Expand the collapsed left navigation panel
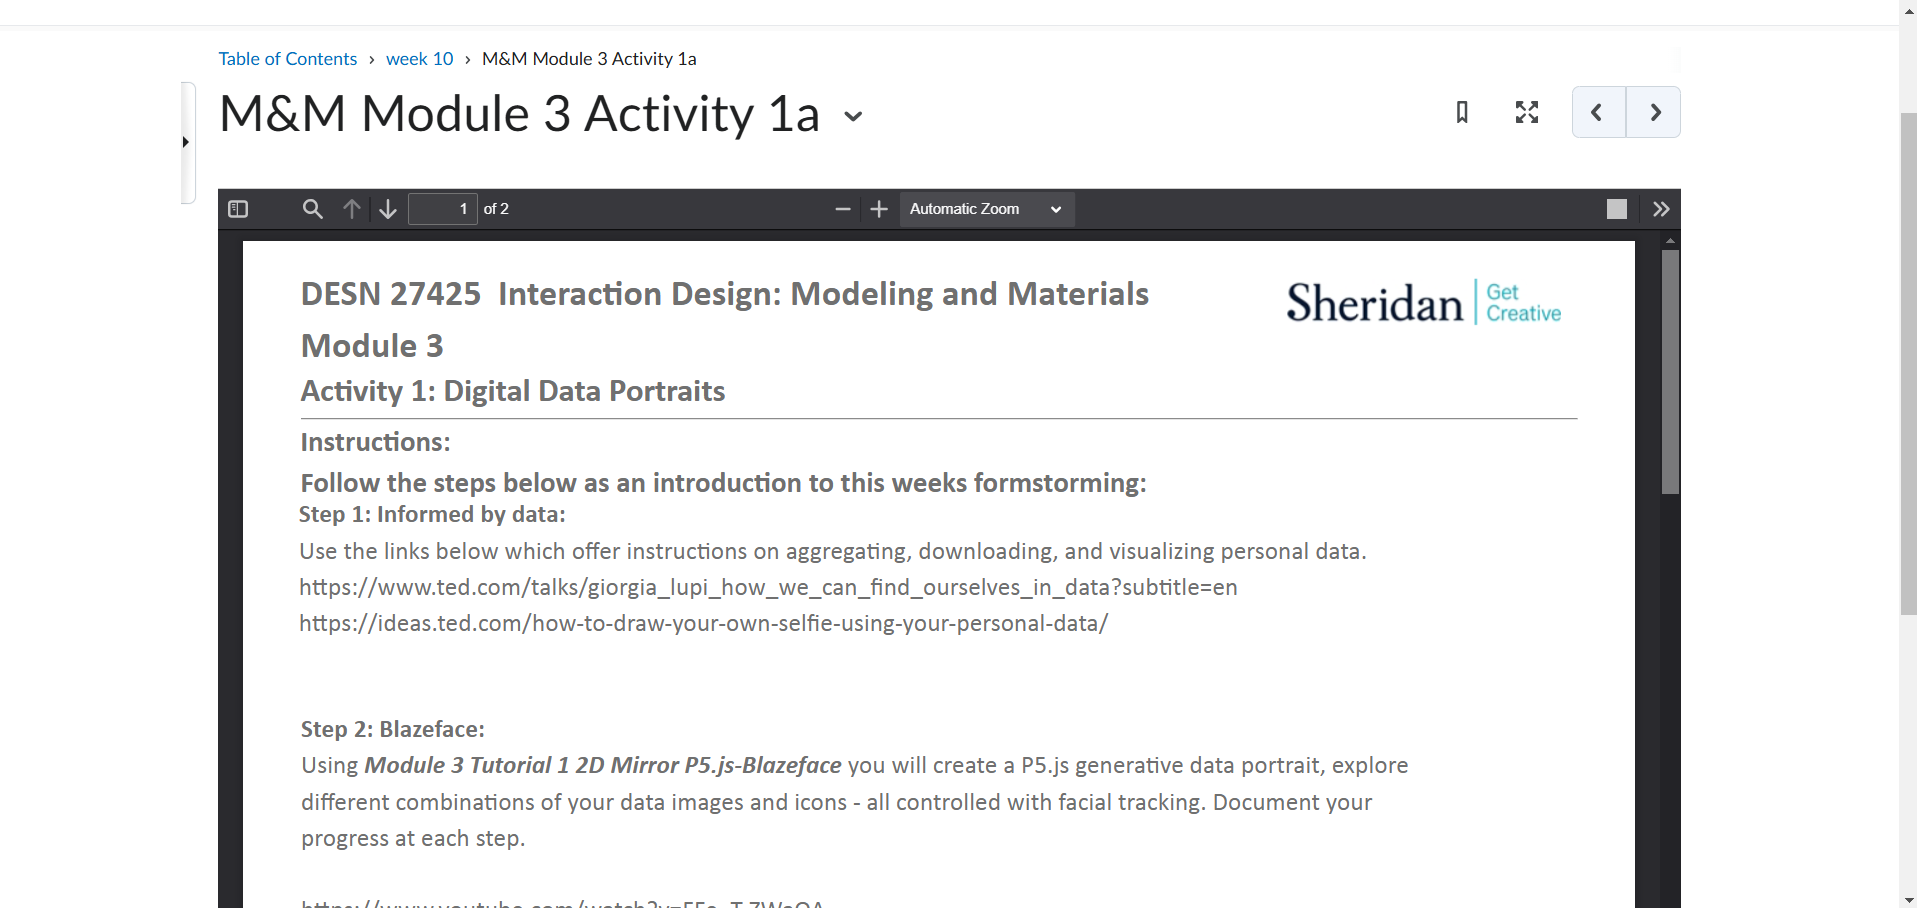The image size is (1917, 908). (186, 142)
